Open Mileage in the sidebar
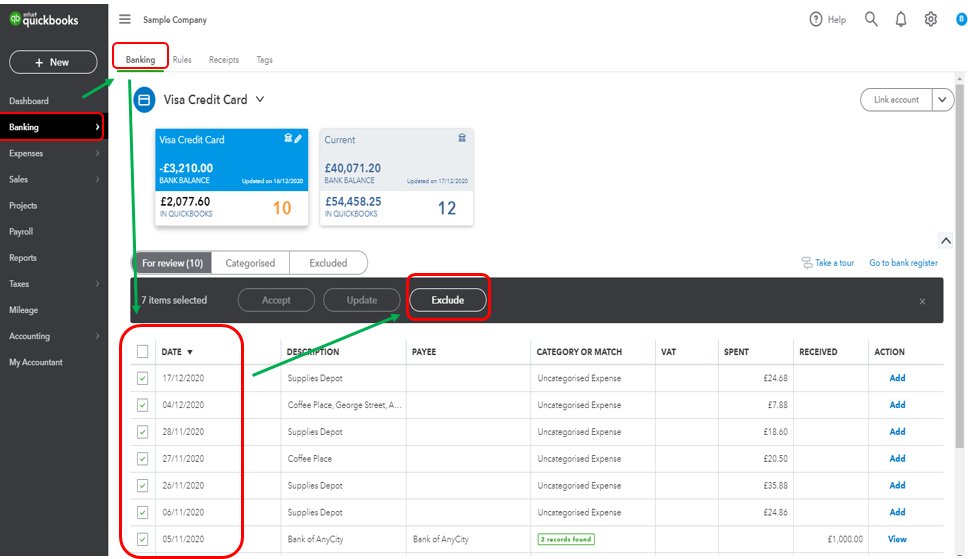The height and width of the screenshot is (559, 968). click(23, 310)
